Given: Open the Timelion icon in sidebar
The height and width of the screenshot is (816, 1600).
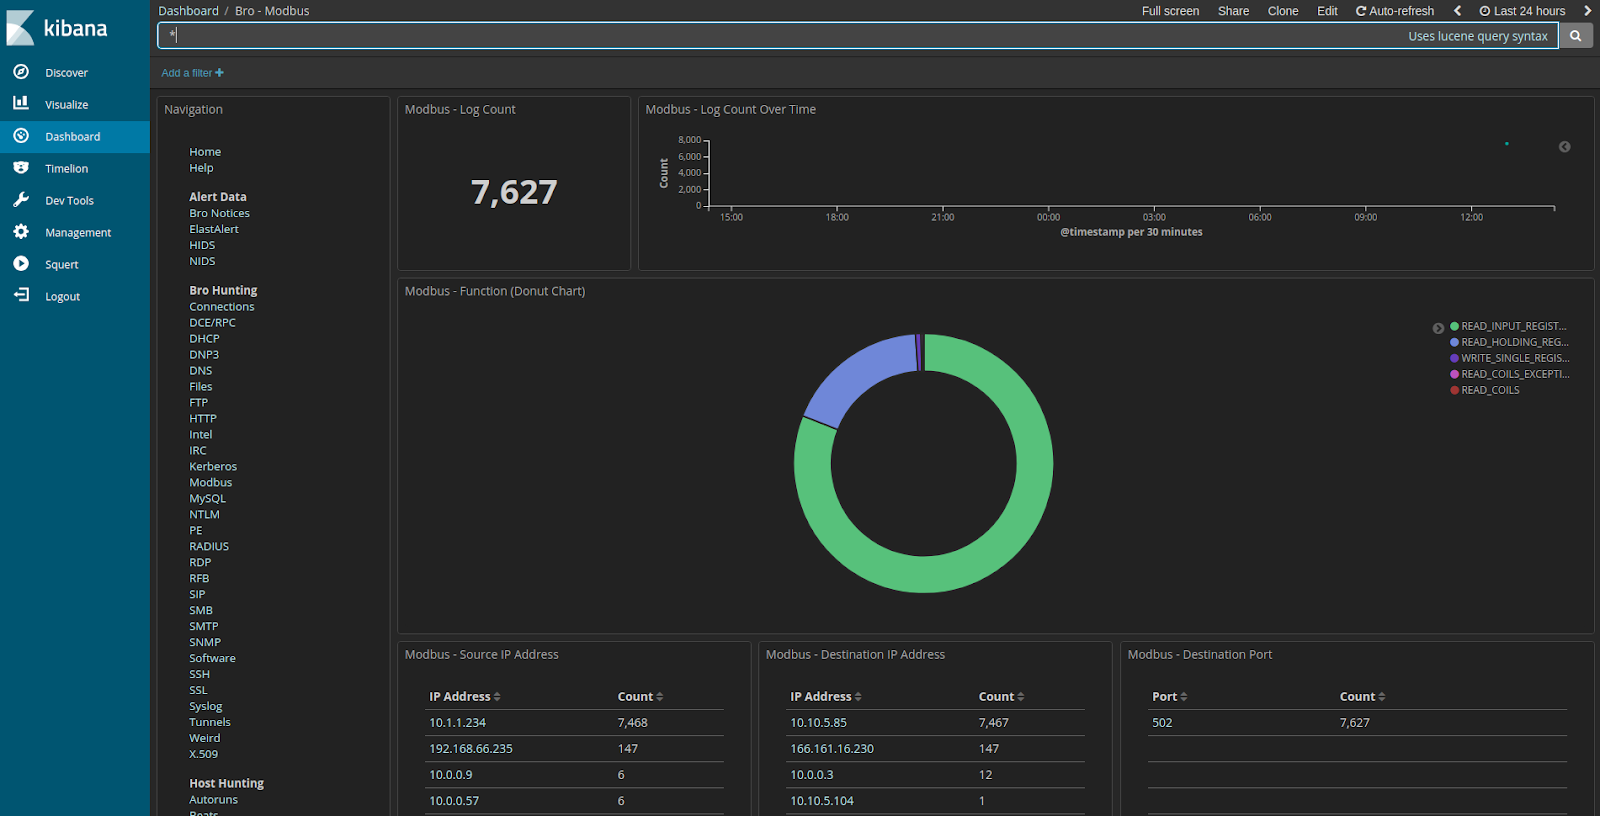Looking at the screenshot, I should pos(21,168).
